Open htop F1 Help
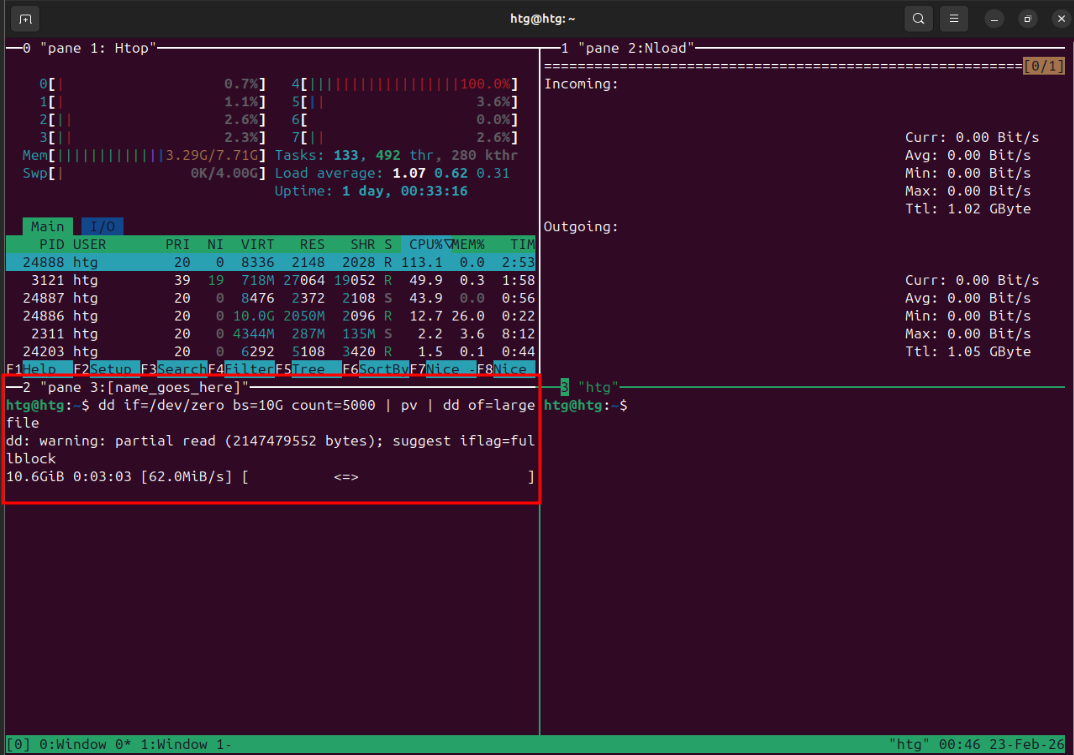The image size is (1074, 755). point(39,369)
